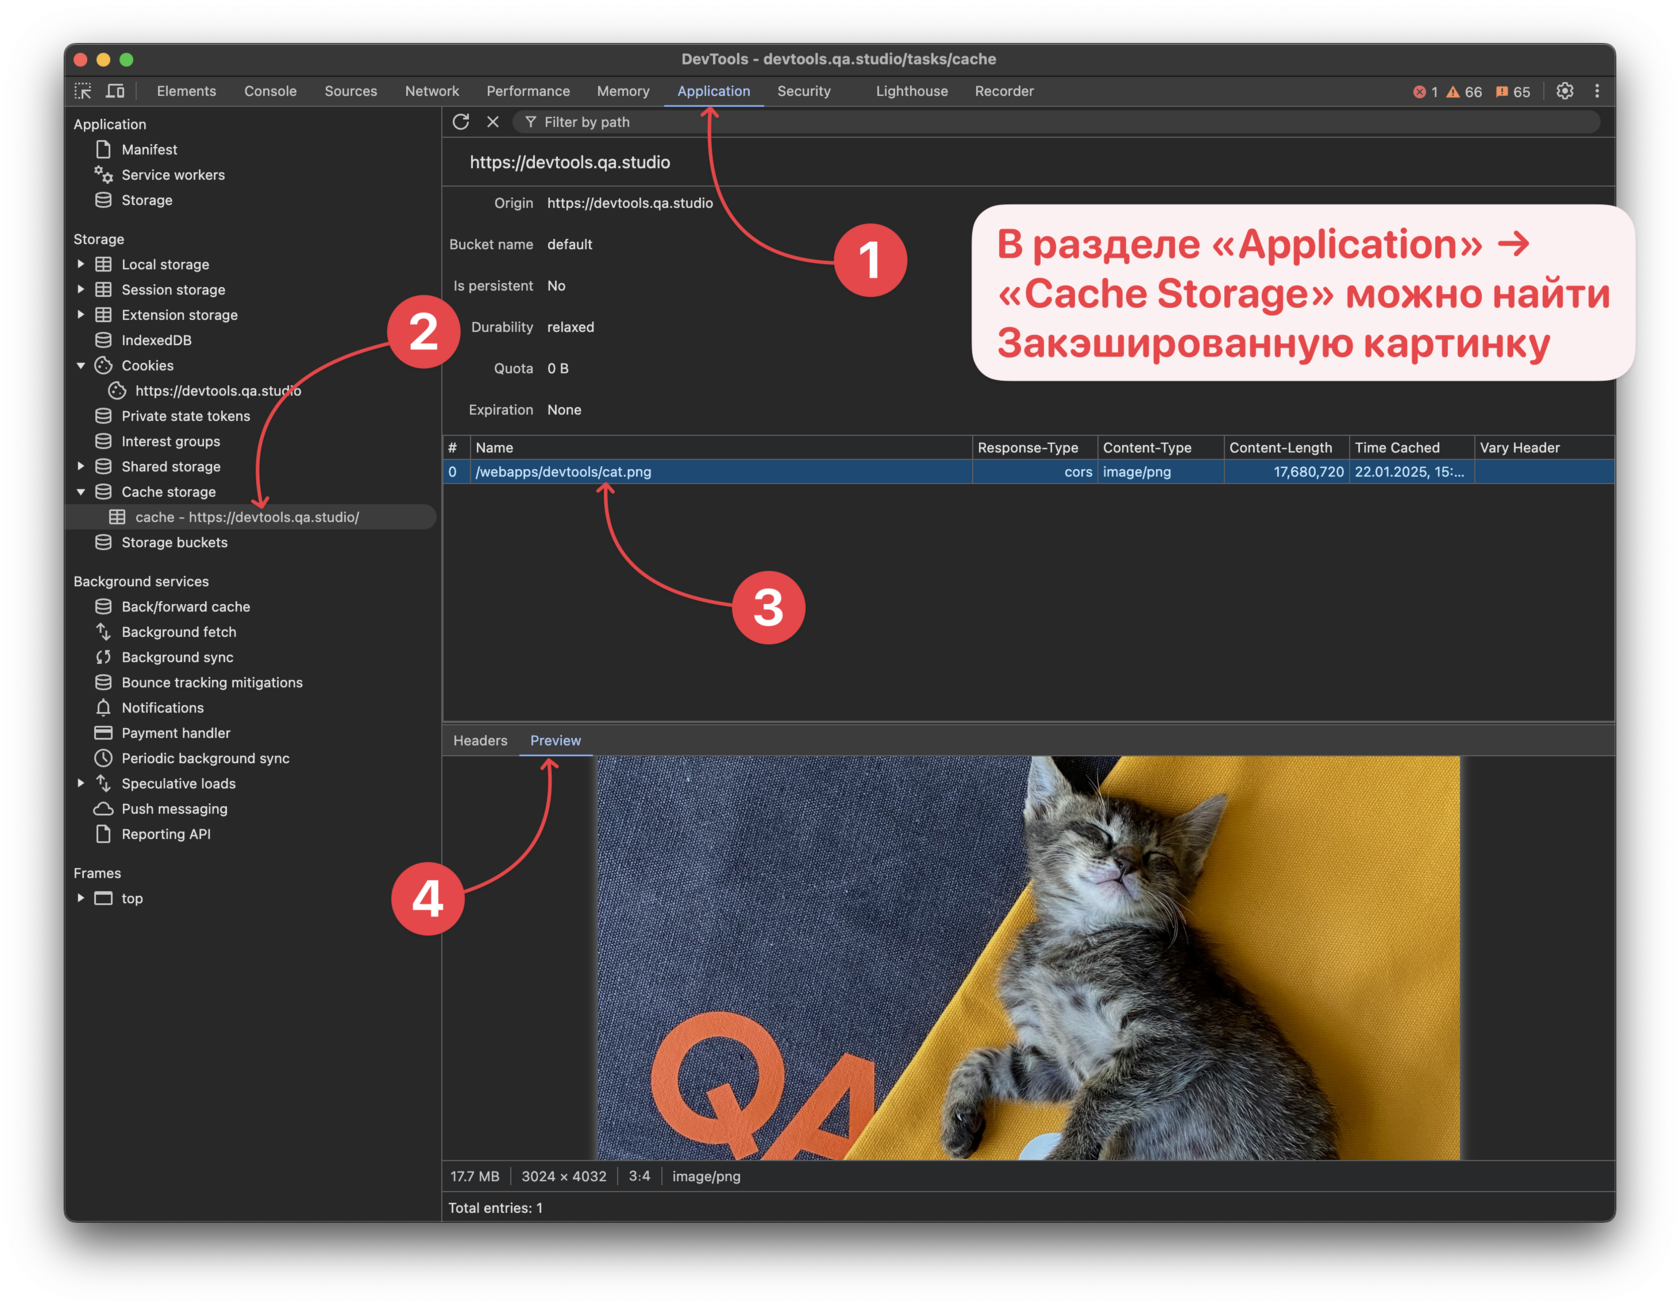Collapse the Cookies tree node
Viewport: 1680px width, 1307px height.
81,365
